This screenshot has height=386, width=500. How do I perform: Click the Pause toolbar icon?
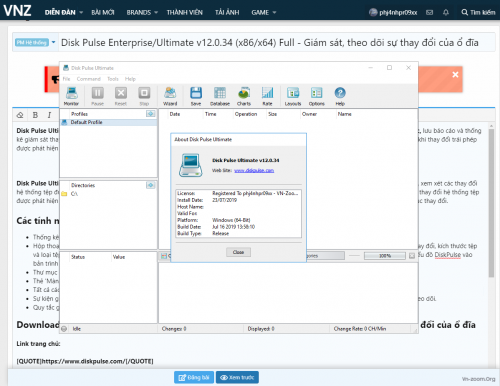[97, 96]
